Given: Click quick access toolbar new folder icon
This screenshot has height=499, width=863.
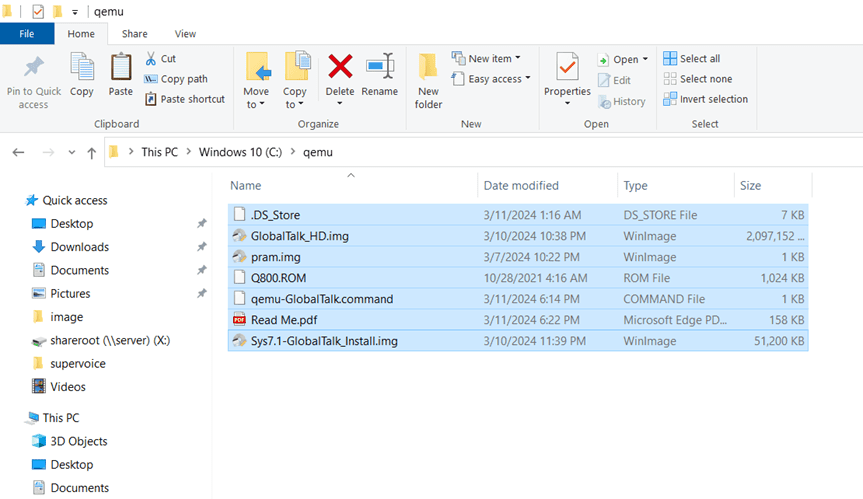Looking at the screenshot, I should 57,11.
